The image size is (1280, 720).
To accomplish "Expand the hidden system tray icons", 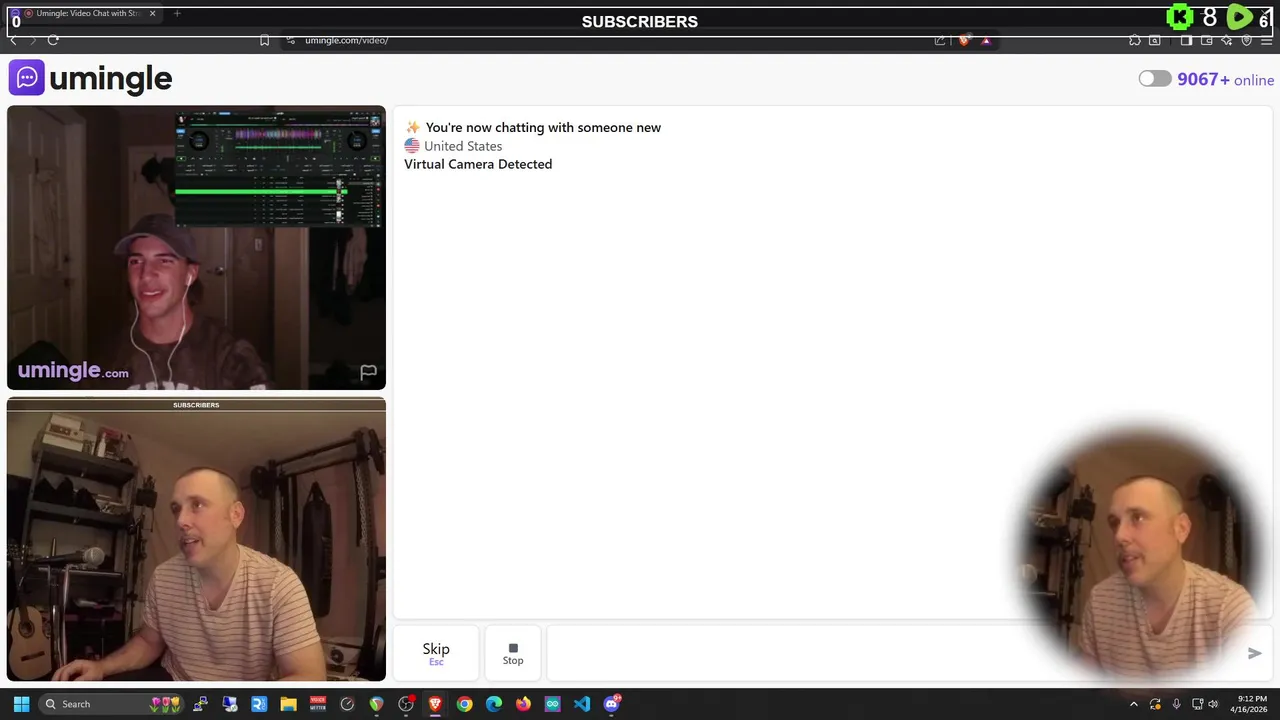I will [x=1133, y=704].
